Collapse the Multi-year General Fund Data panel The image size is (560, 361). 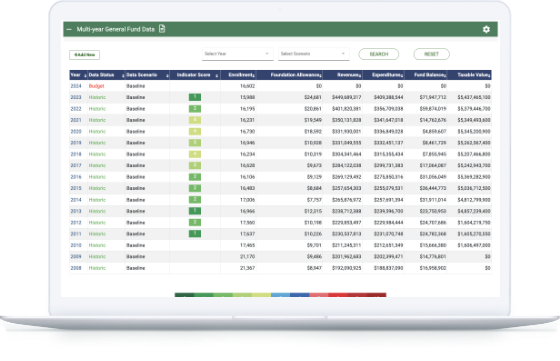[69, 29]
